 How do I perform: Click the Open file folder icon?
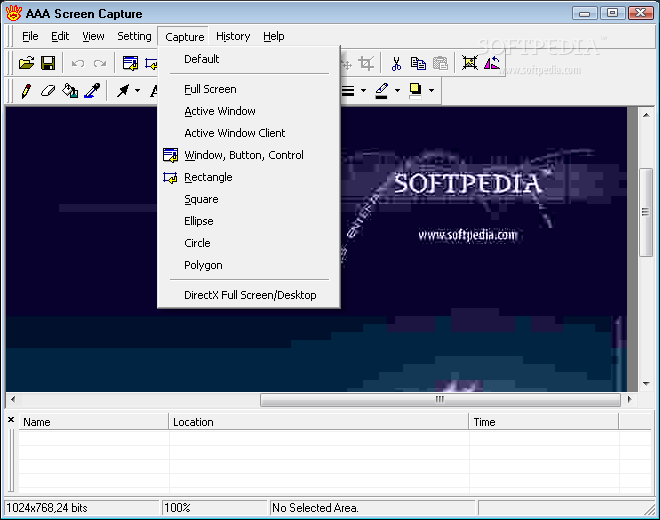(x=27, y=63)
